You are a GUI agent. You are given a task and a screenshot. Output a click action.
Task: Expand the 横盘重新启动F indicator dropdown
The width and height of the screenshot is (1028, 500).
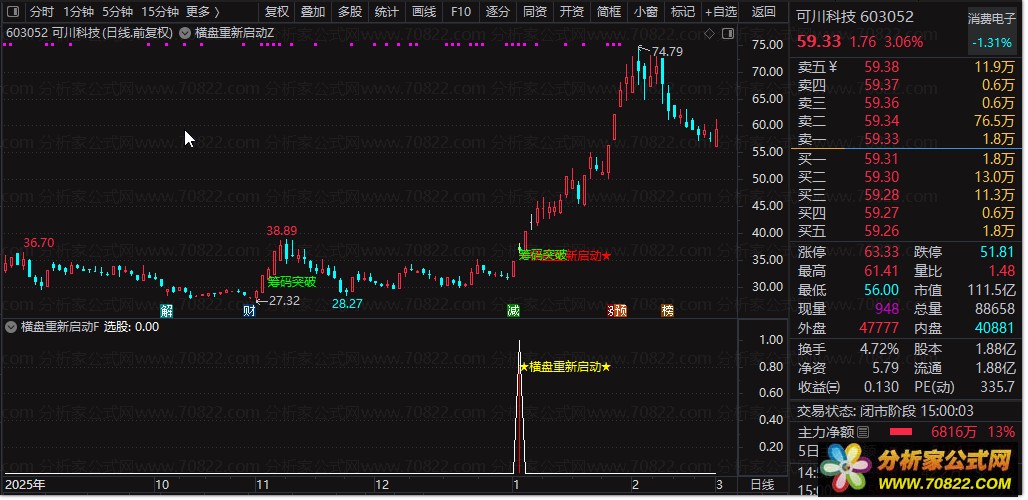click(x=11, y=326)
